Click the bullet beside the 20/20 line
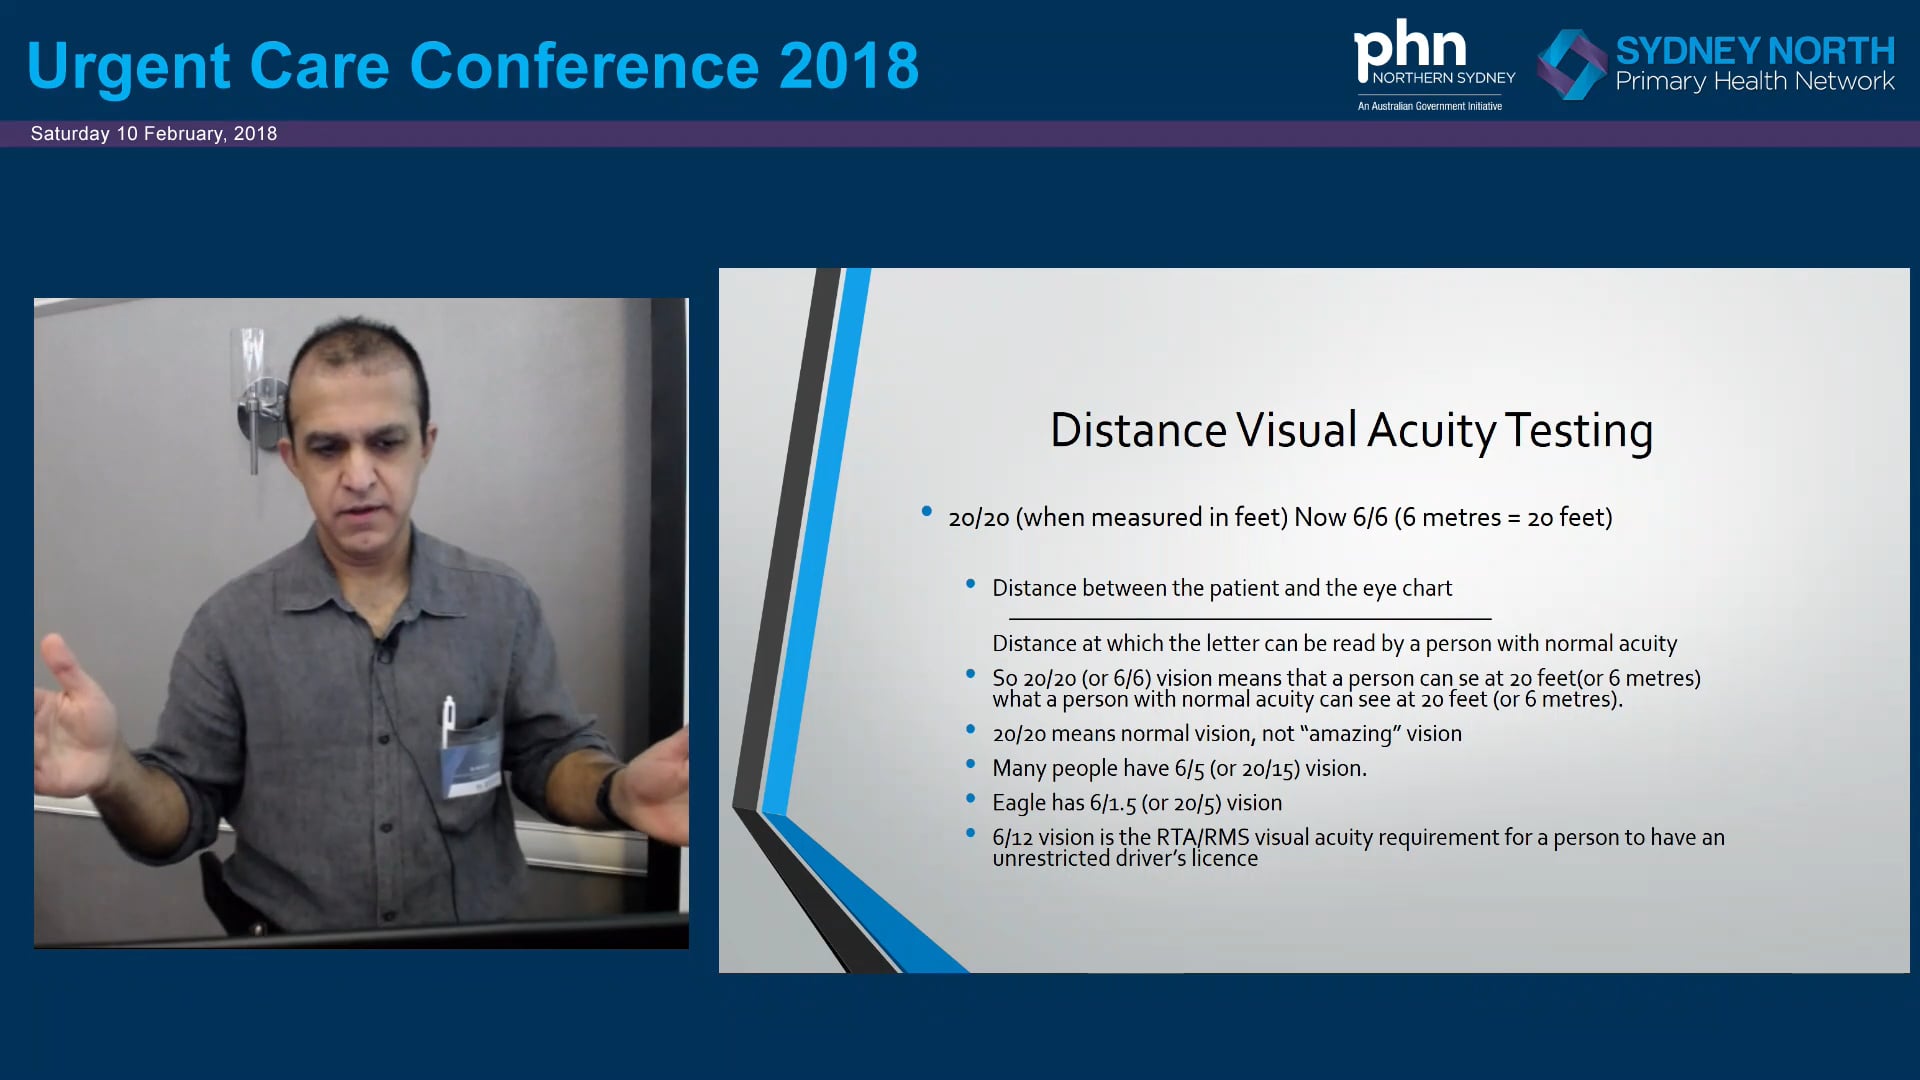The image size is (1920, 1080). tap(926, 513)
